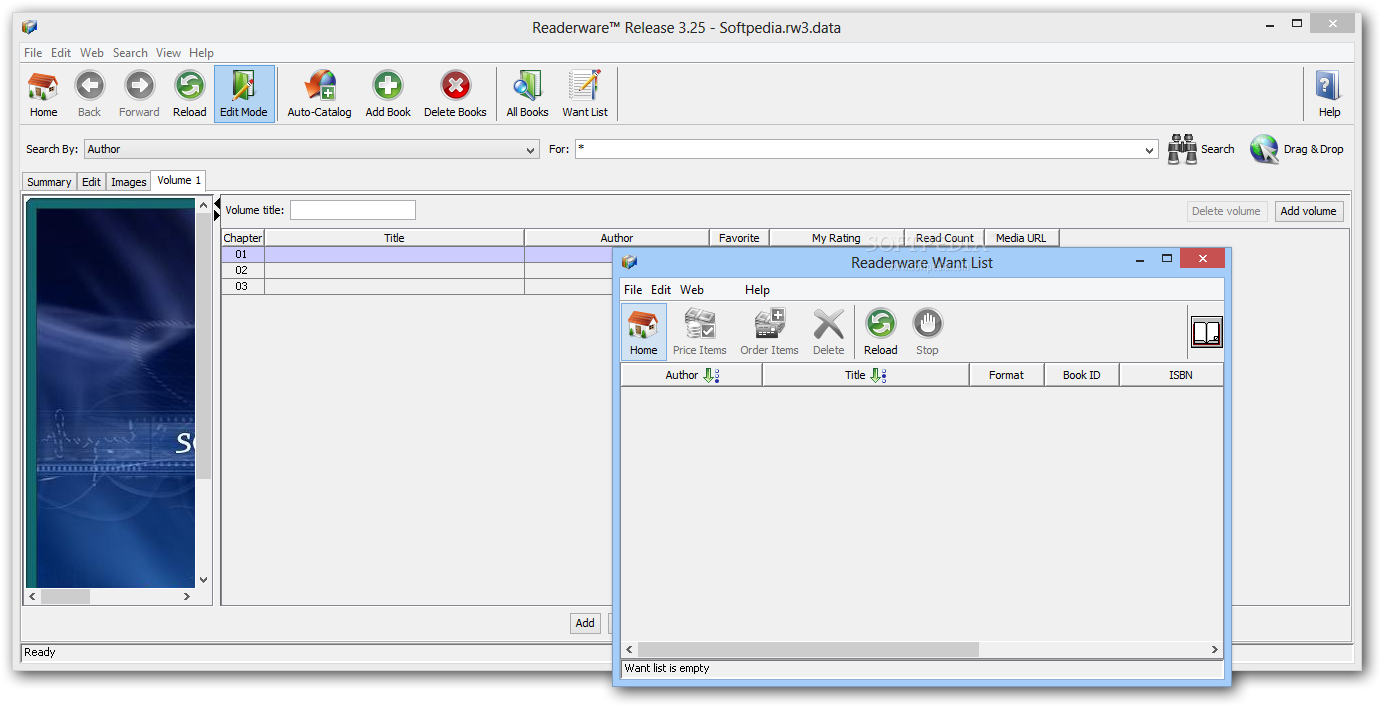
Task: Click the lower panel expand arrow beside Volume title
Action: pos(217,216)
